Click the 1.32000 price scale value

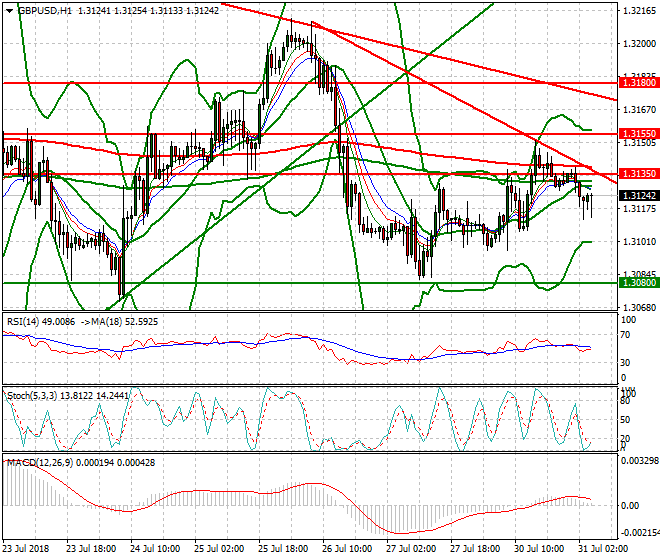(639, 44)
